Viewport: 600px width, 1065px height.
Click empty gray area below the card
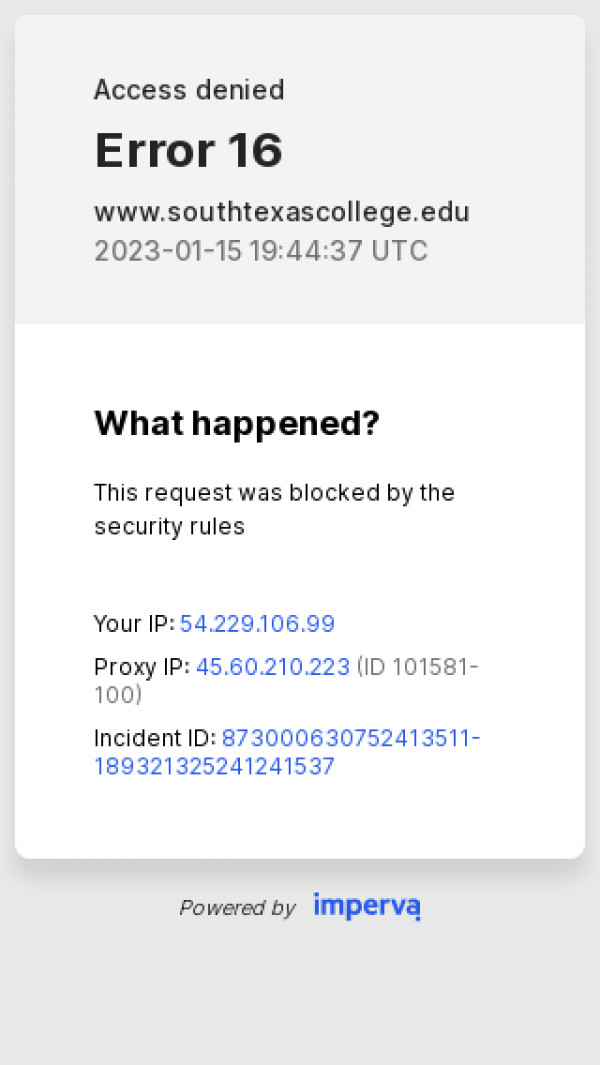300,1000
